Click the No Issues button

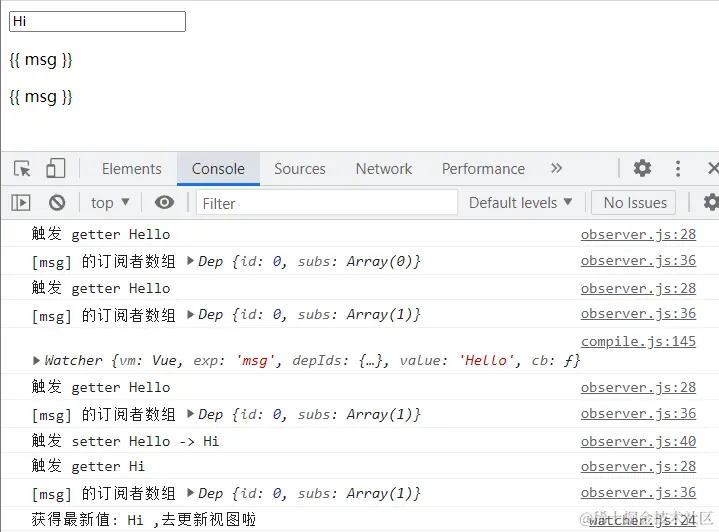coord(635,203)
